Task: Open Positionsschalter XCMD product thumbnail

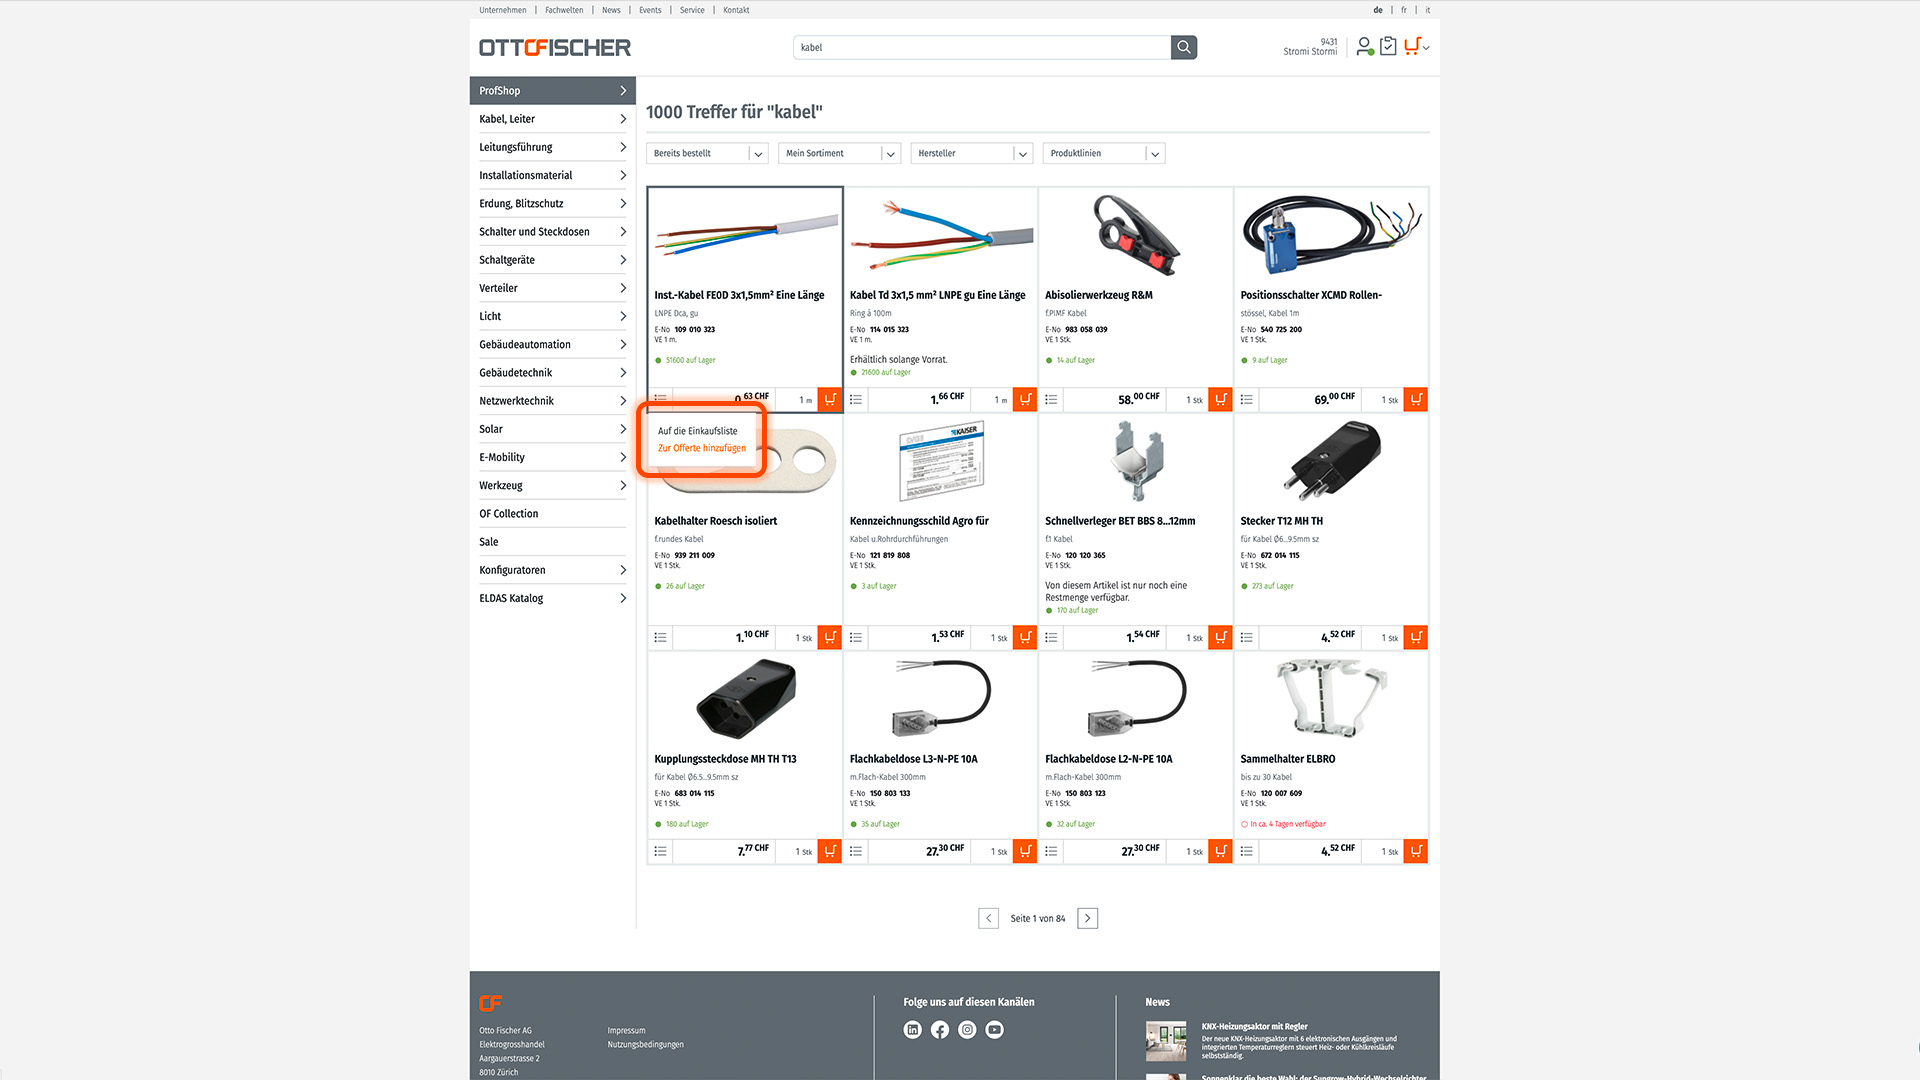Action: pos(1331,236)
